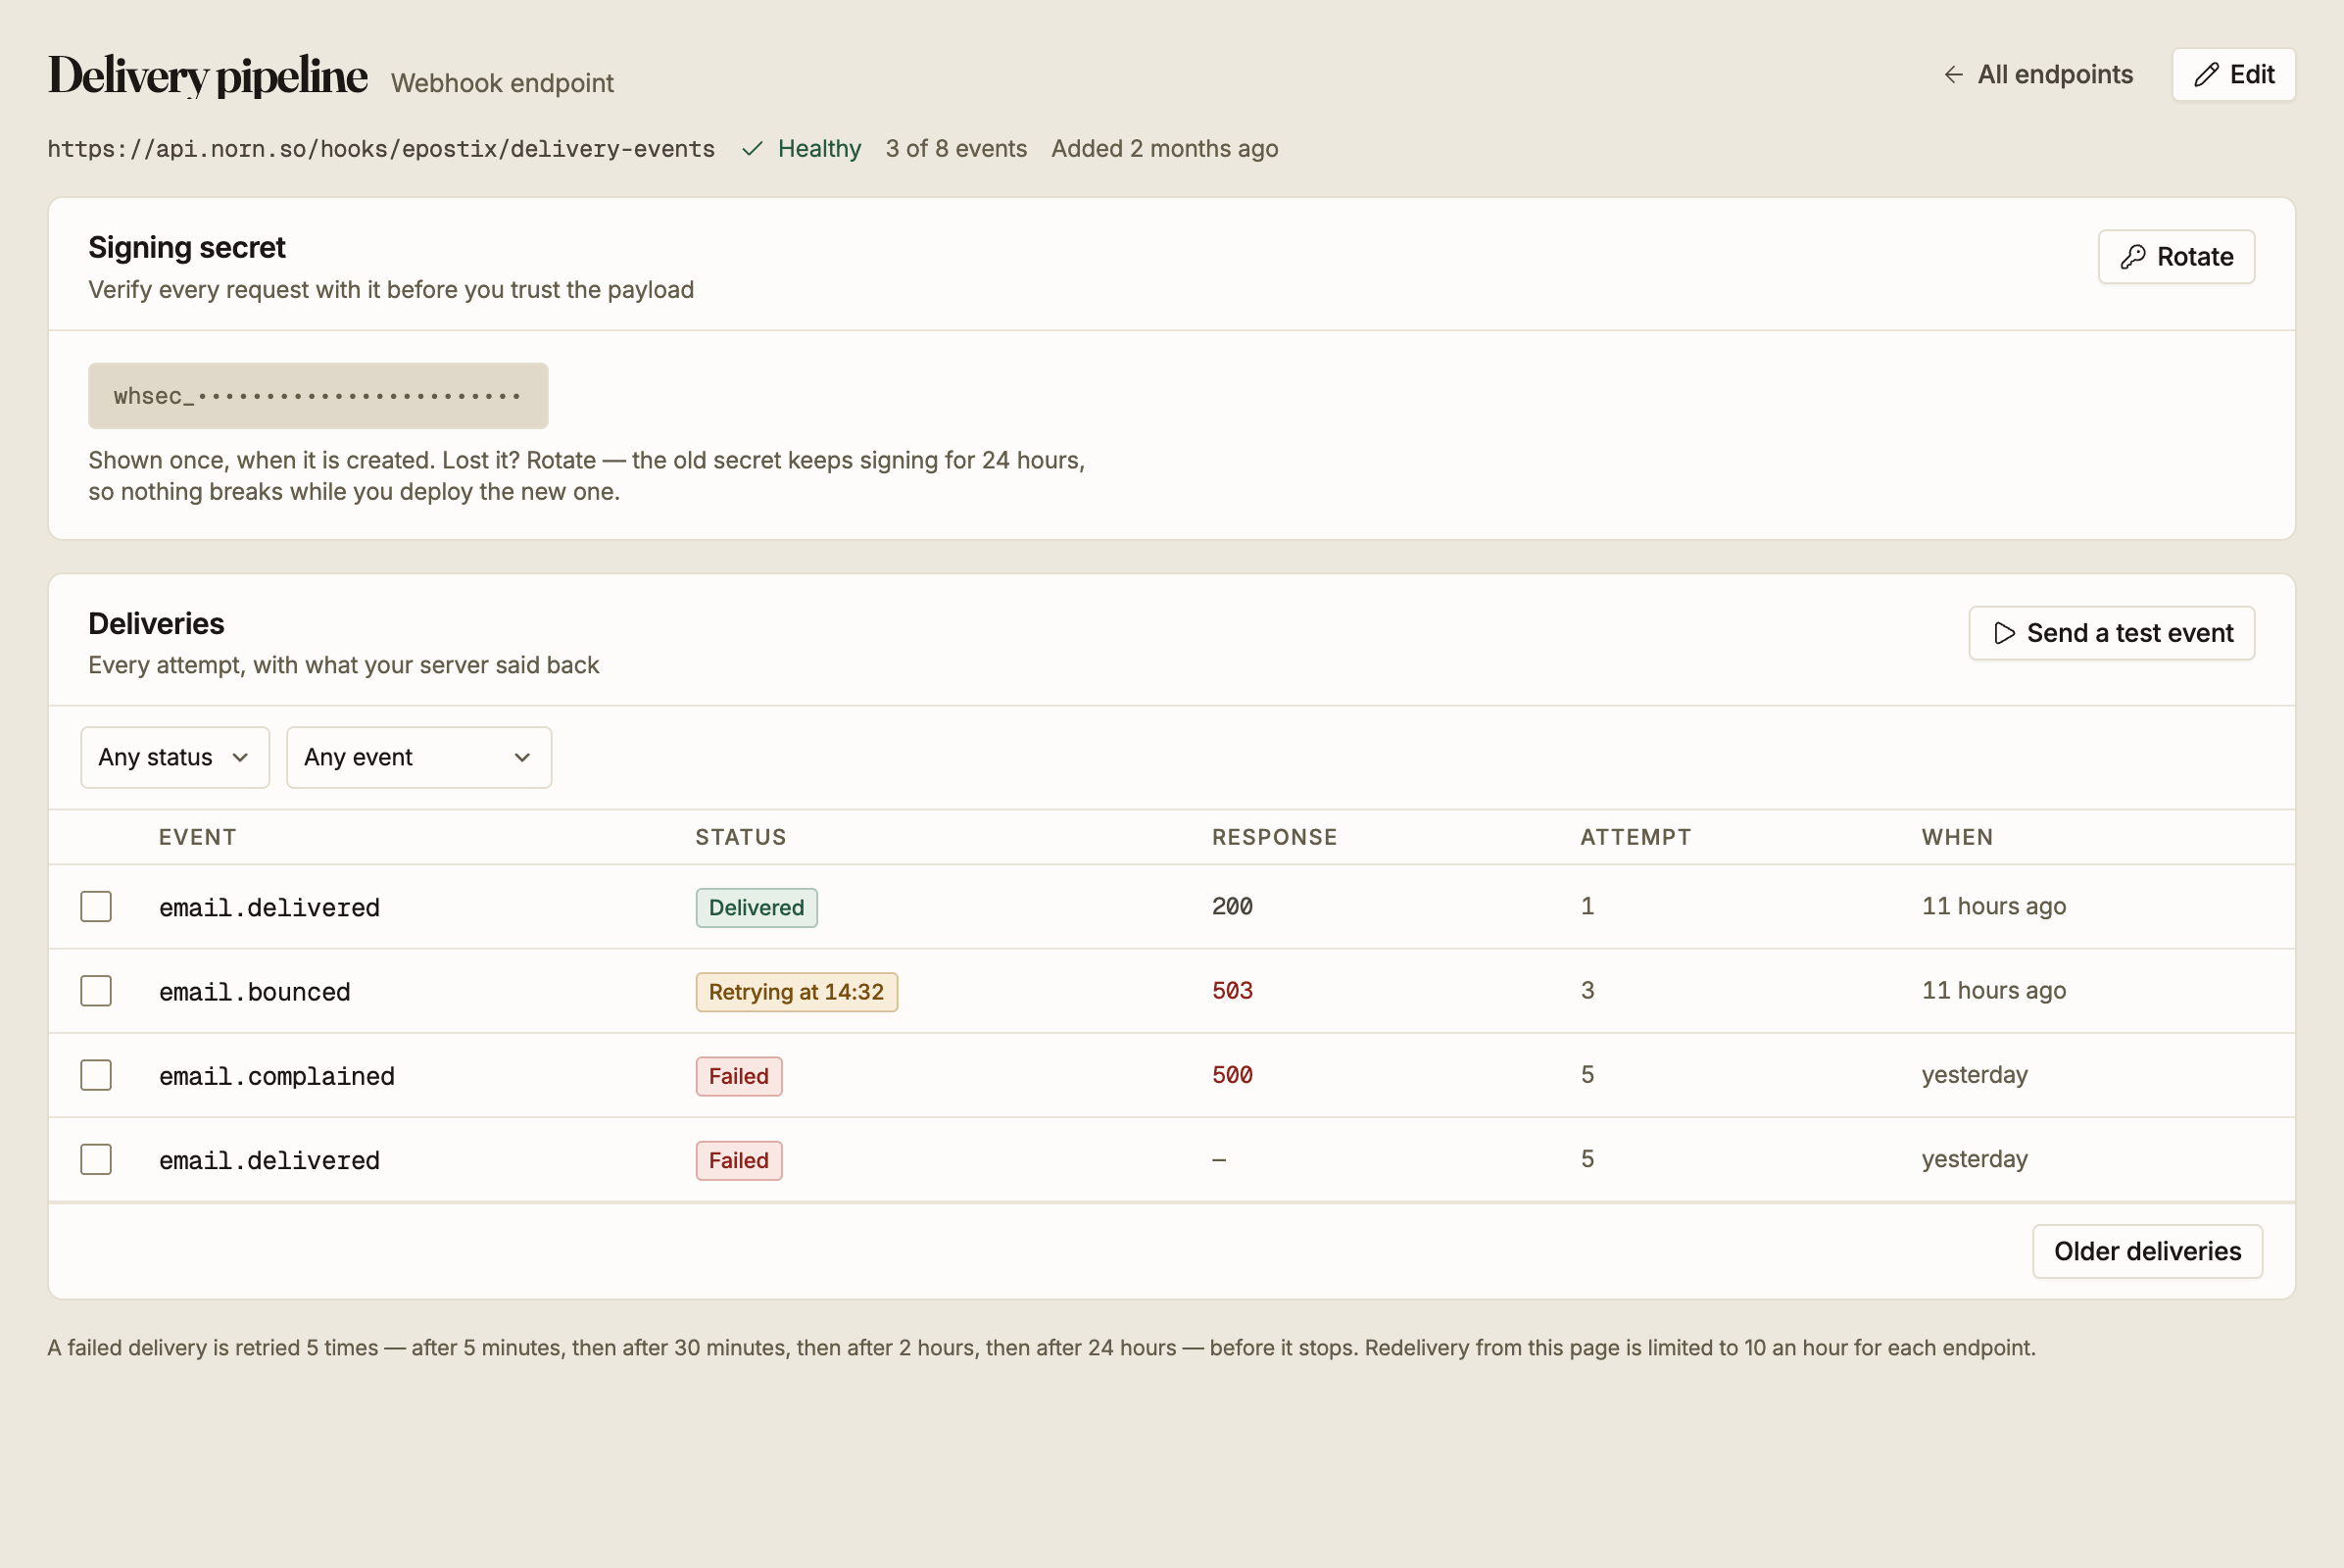
Task: Click the EVENT column header
Action: [197, 837]
